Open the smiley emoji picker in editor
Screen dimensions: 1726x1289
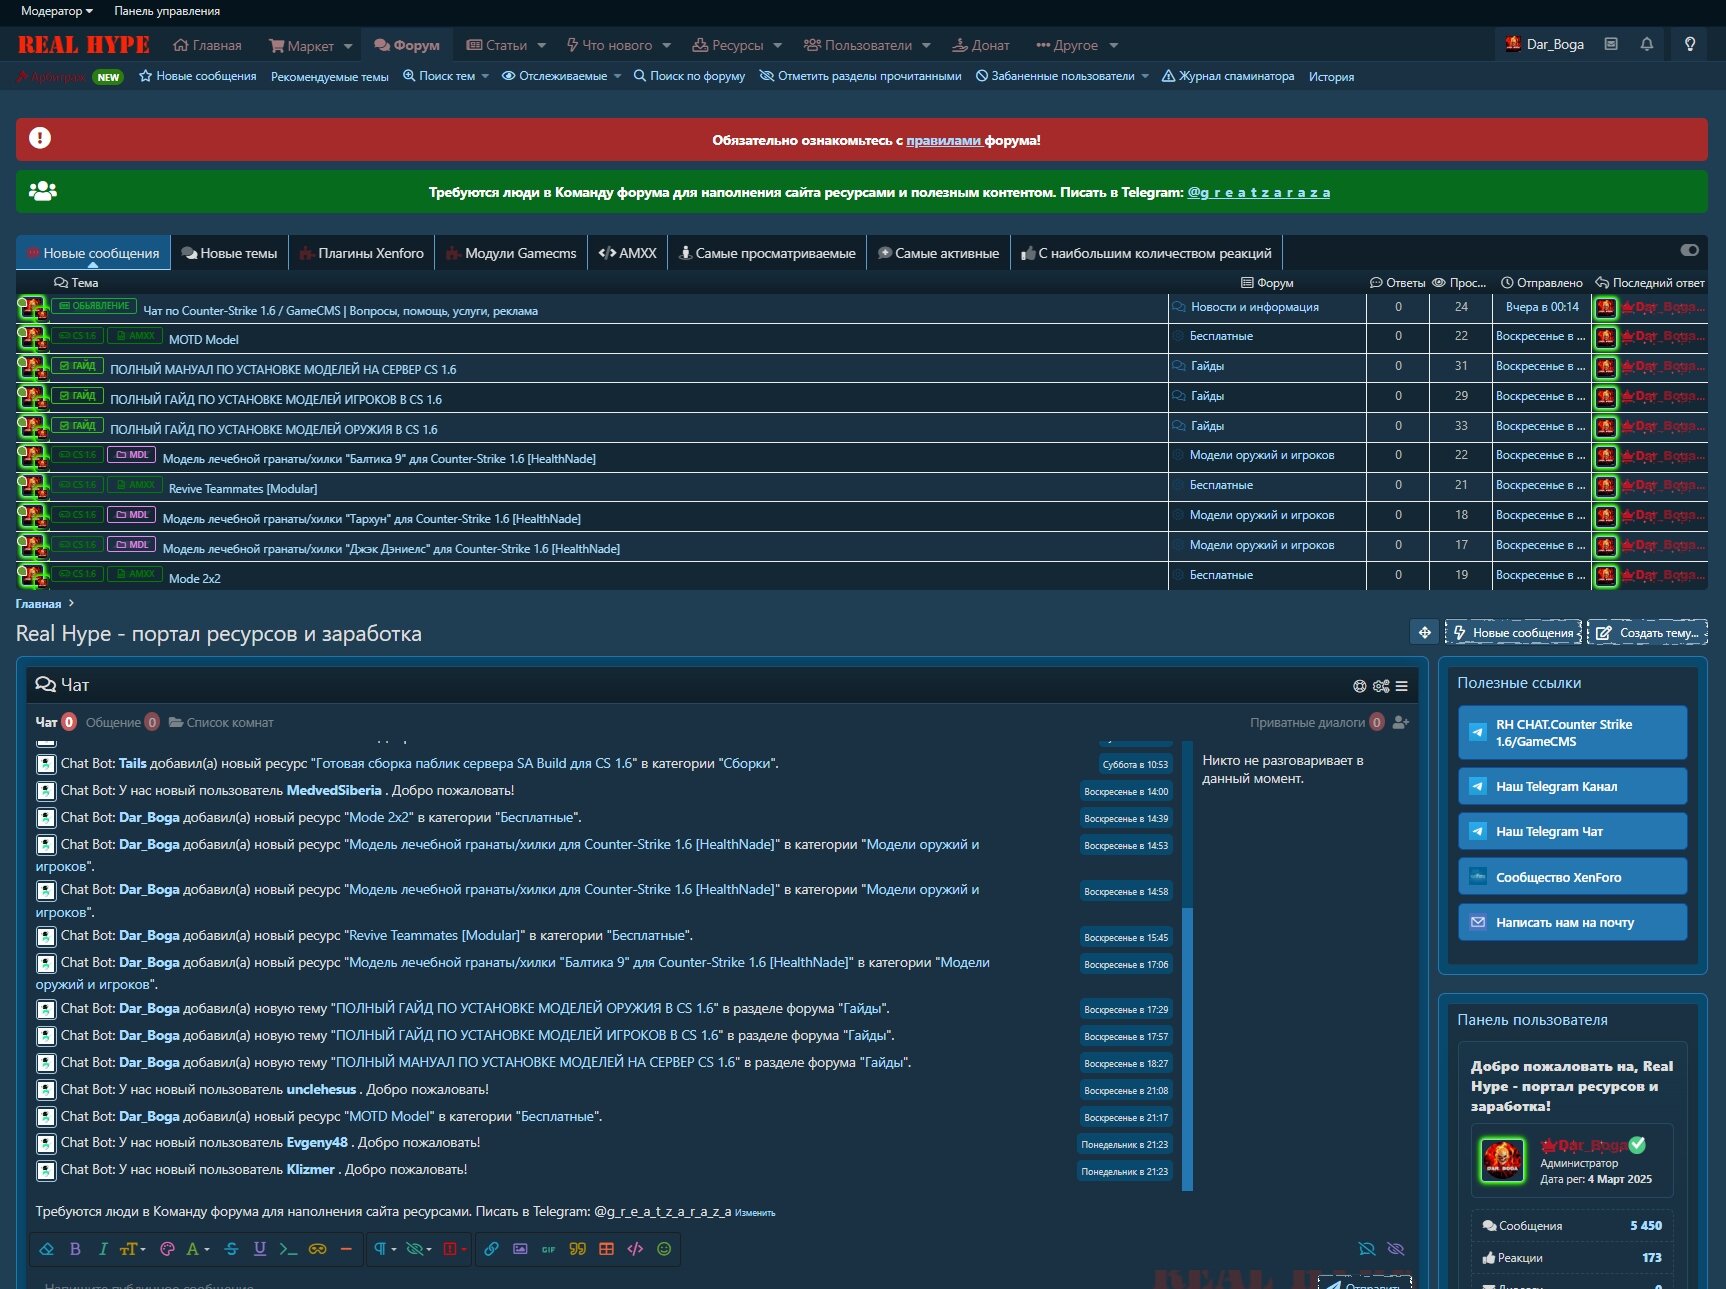coord(664,1249)
